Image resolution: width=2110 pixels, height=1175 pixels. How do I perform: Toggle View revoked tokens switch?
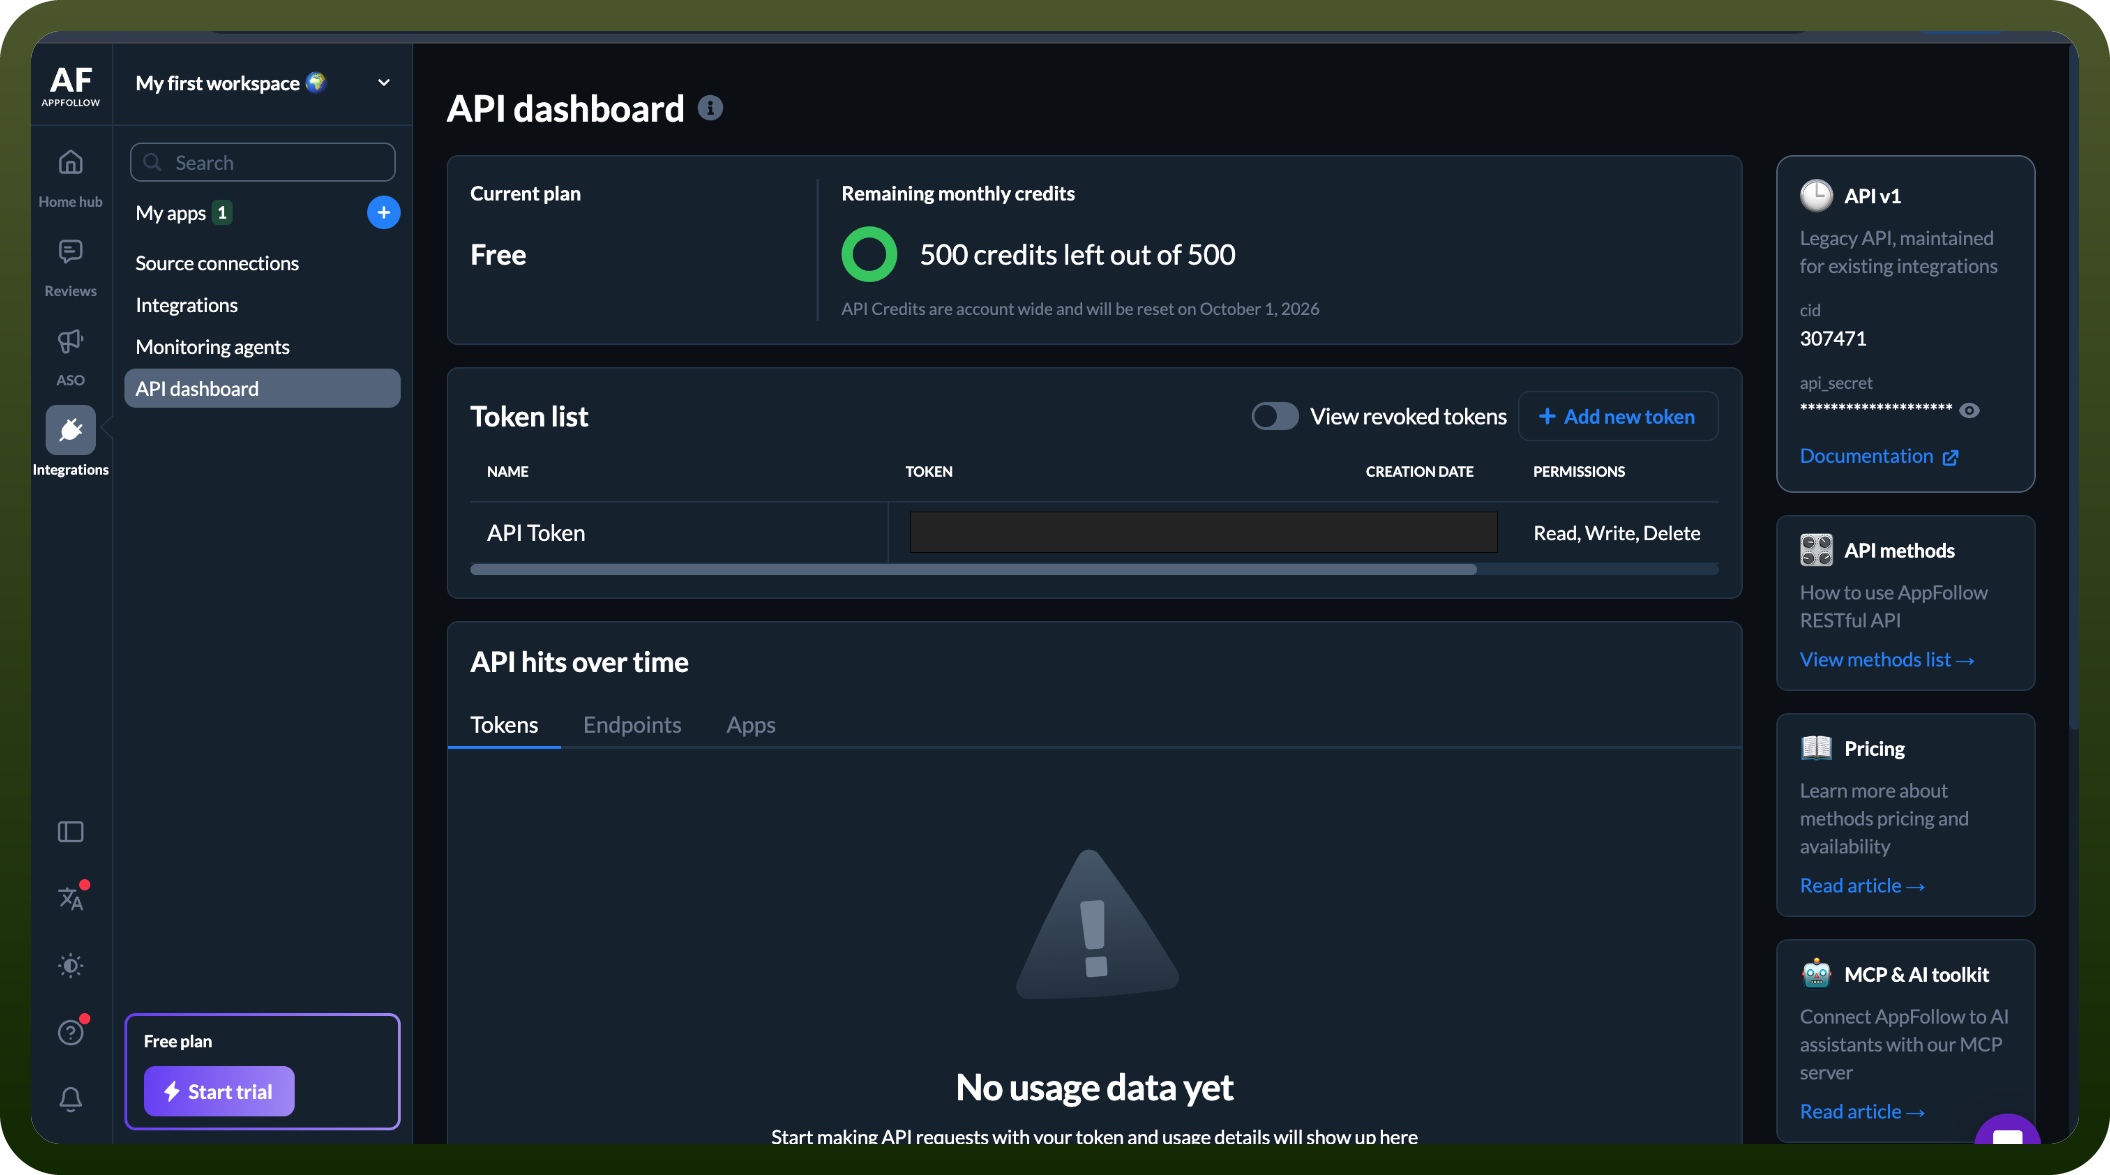pos(1275,416)
